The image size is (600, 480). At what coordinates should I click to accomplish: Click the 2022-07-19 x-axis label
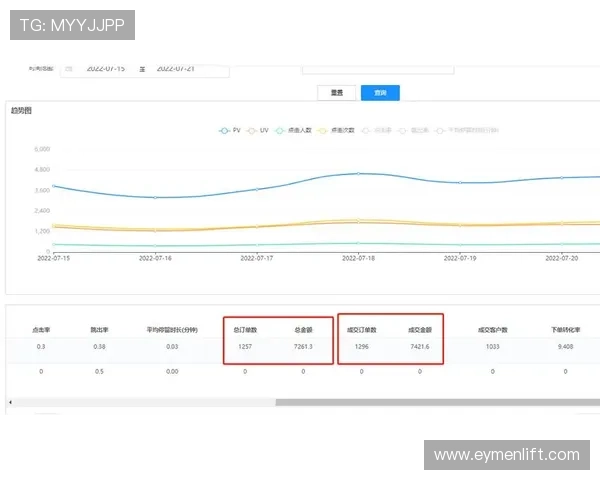[x=460, y=258]
